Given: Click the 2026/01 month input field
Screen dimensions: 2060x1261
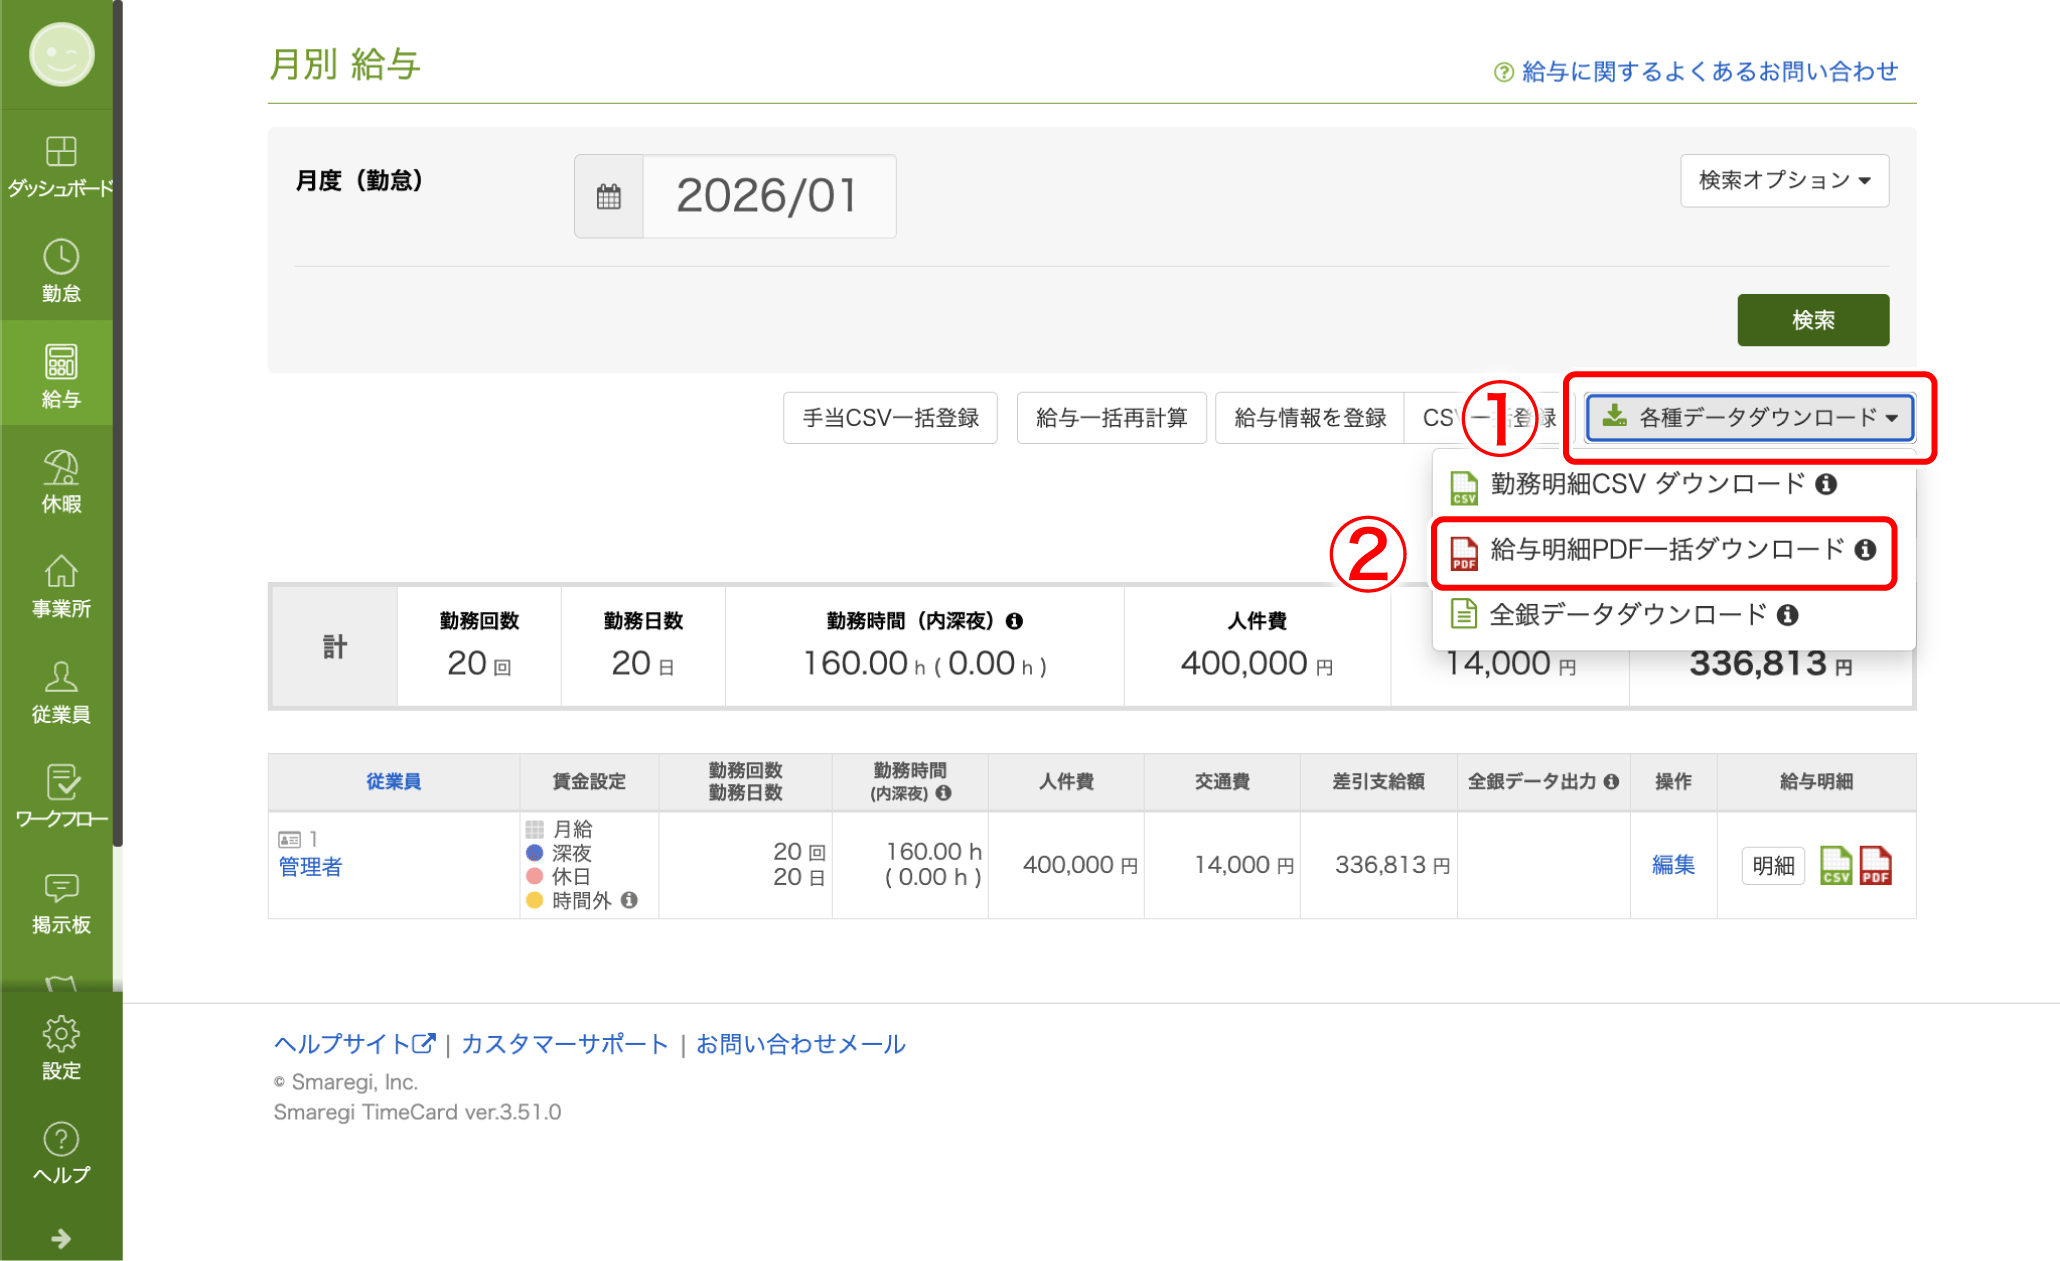Looking at the screenshot, I should (769, 196).
